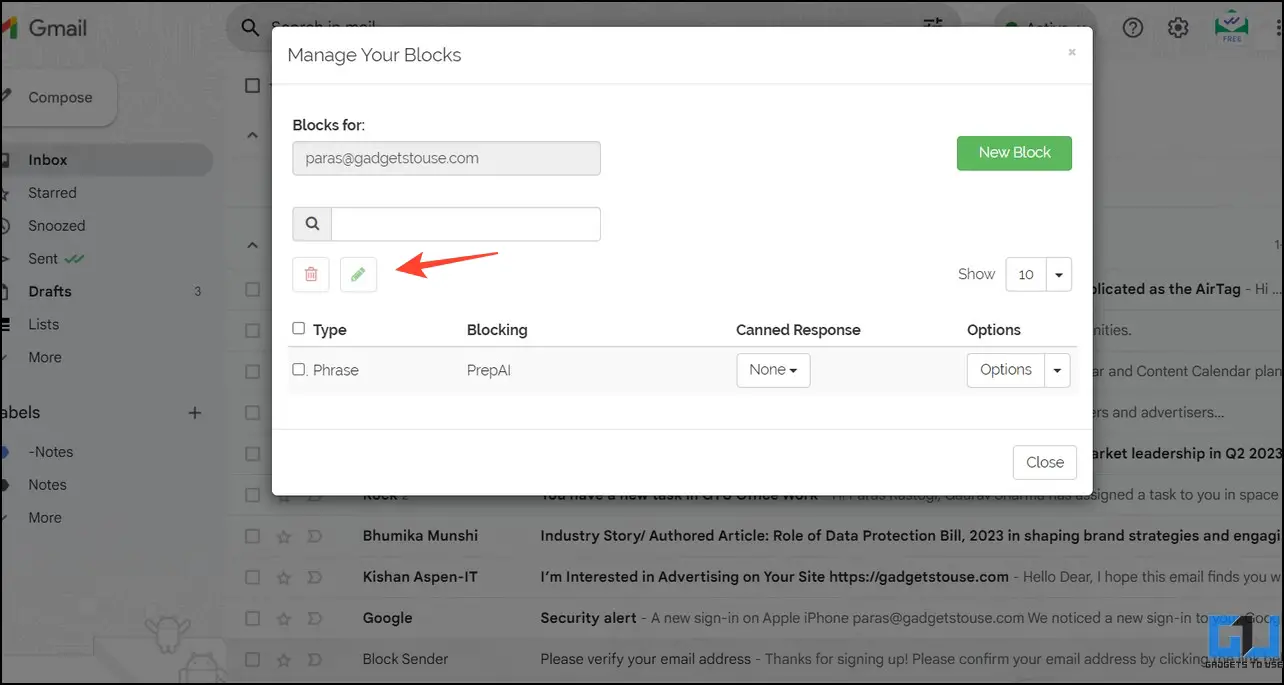
Task: Click the 'Security alert' subject text
Action: click(588, 618)
